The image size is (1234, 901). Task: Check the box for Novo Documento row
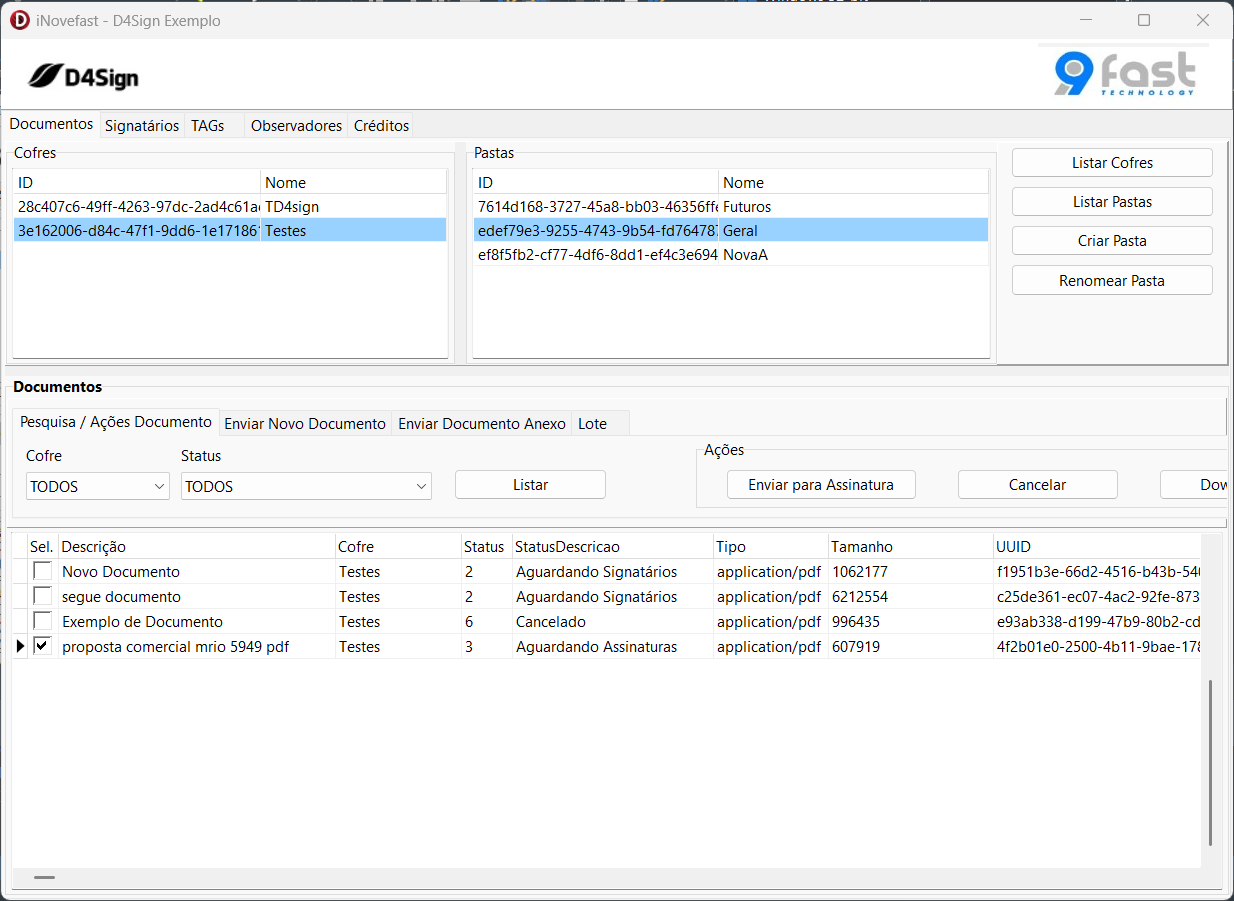(x=42, y=571)
